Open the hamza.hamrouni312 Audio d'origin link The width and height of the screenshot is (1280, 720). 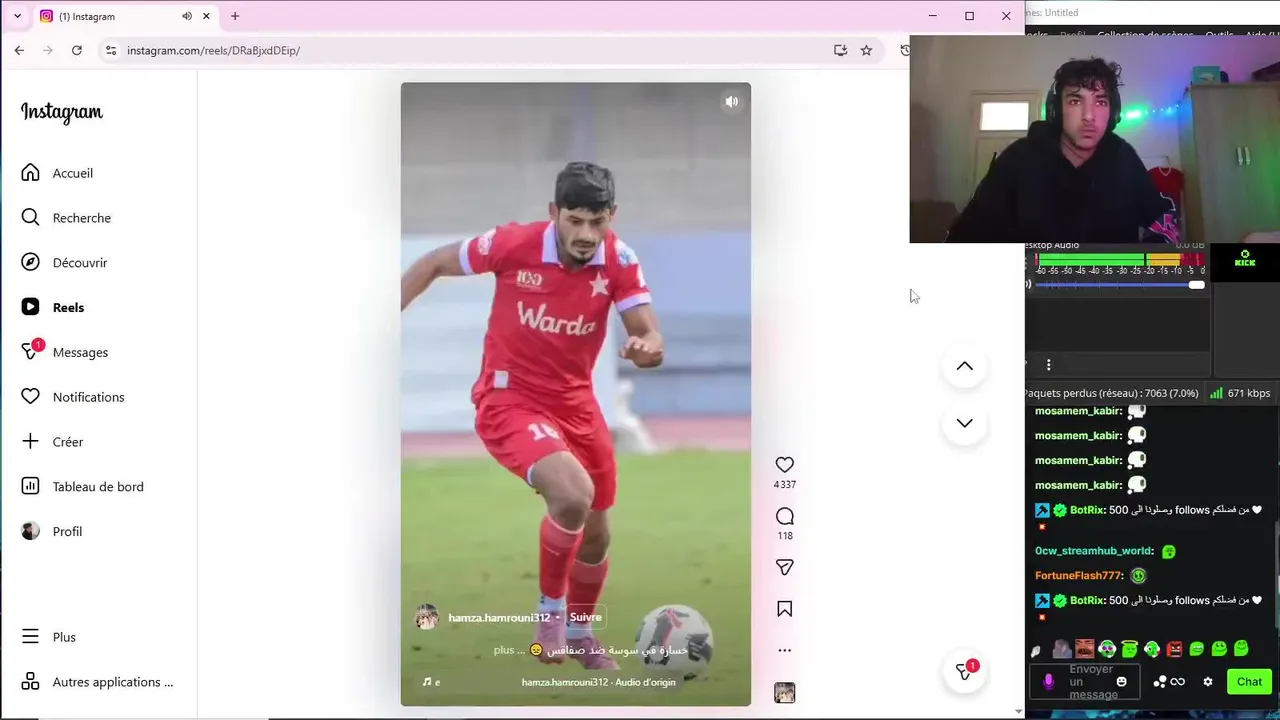pyautogui.click(x=598, y=682)
